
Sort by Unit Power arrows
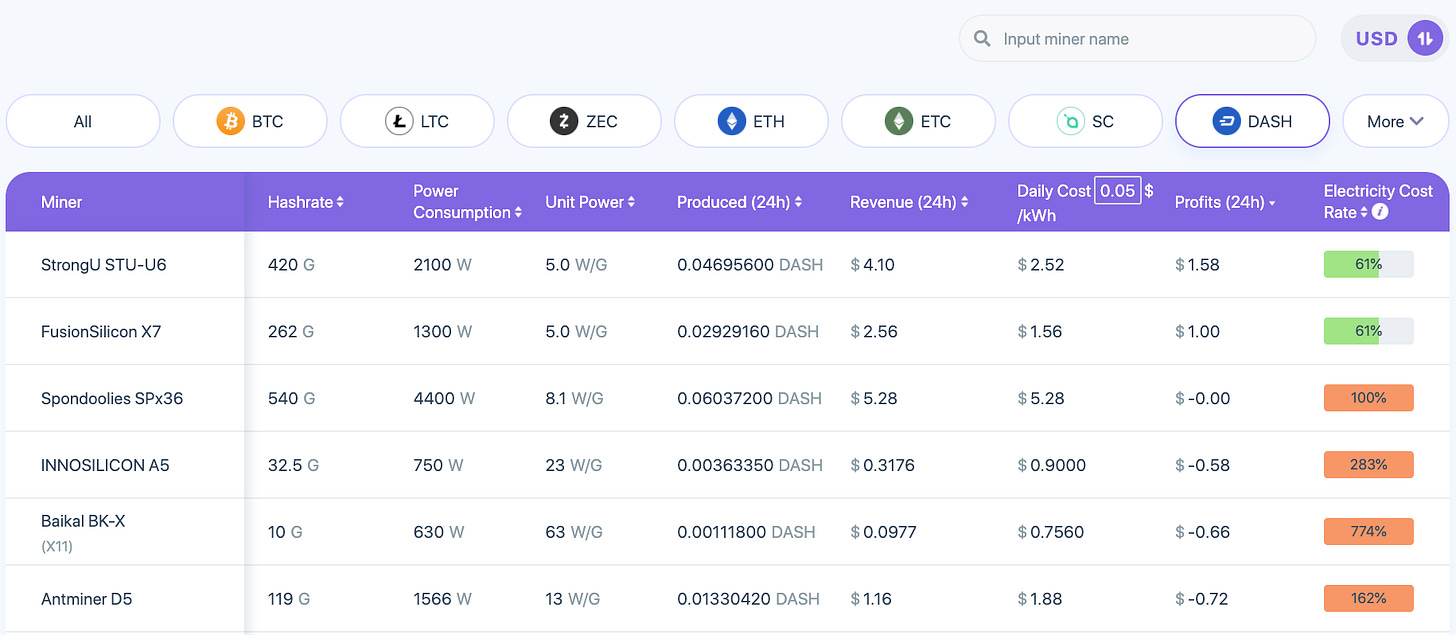pos(631,202)
